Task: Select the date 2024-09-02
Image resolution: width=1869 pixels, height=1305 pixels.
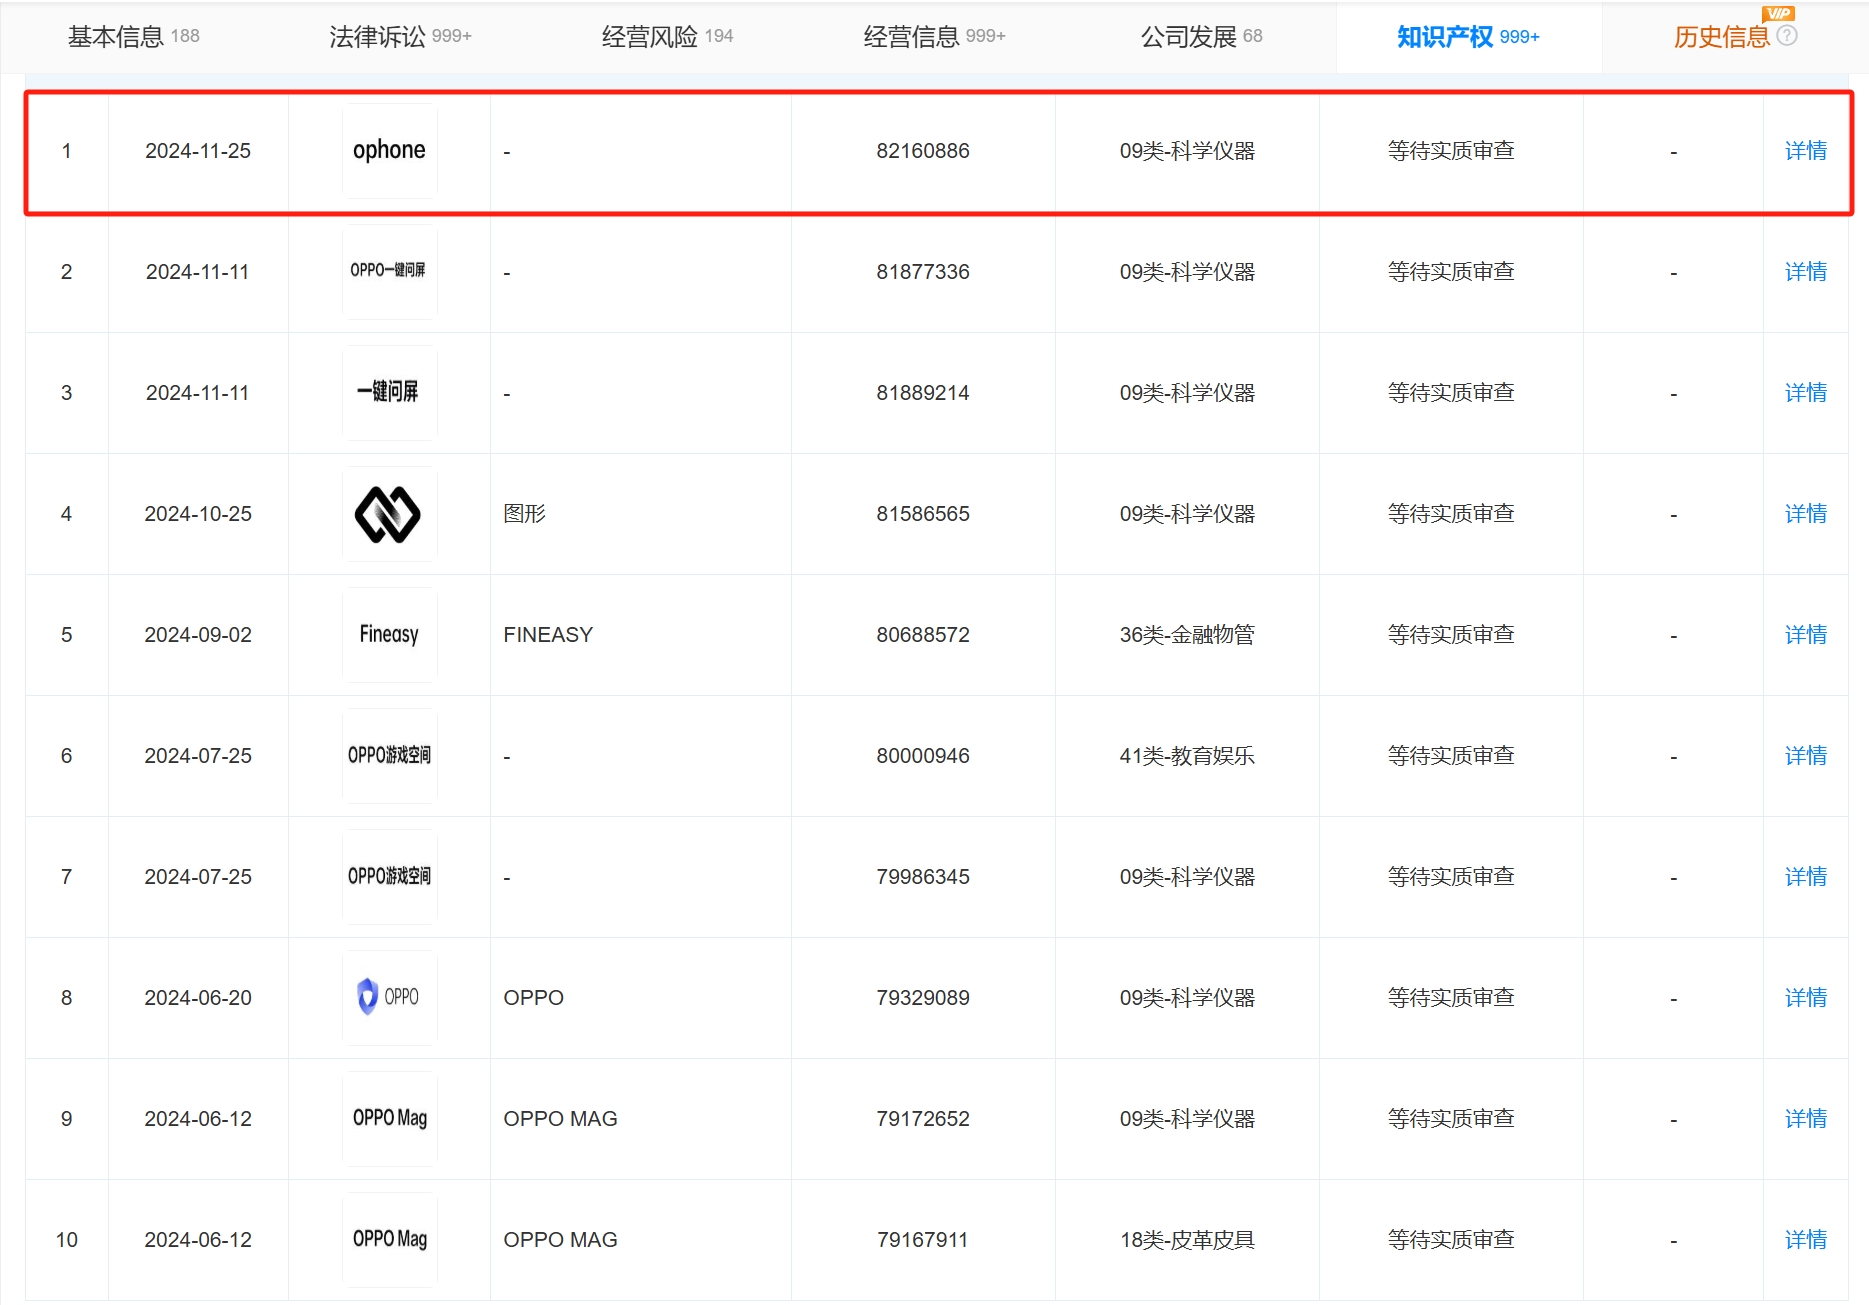Action: (198, 635)
